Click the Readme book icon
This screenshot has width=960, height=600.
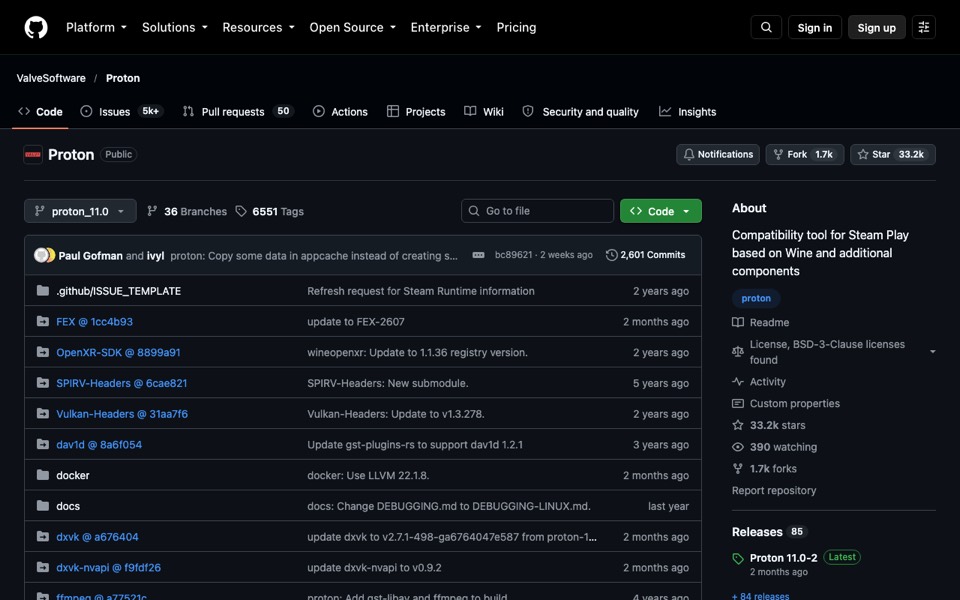point(738,323)
